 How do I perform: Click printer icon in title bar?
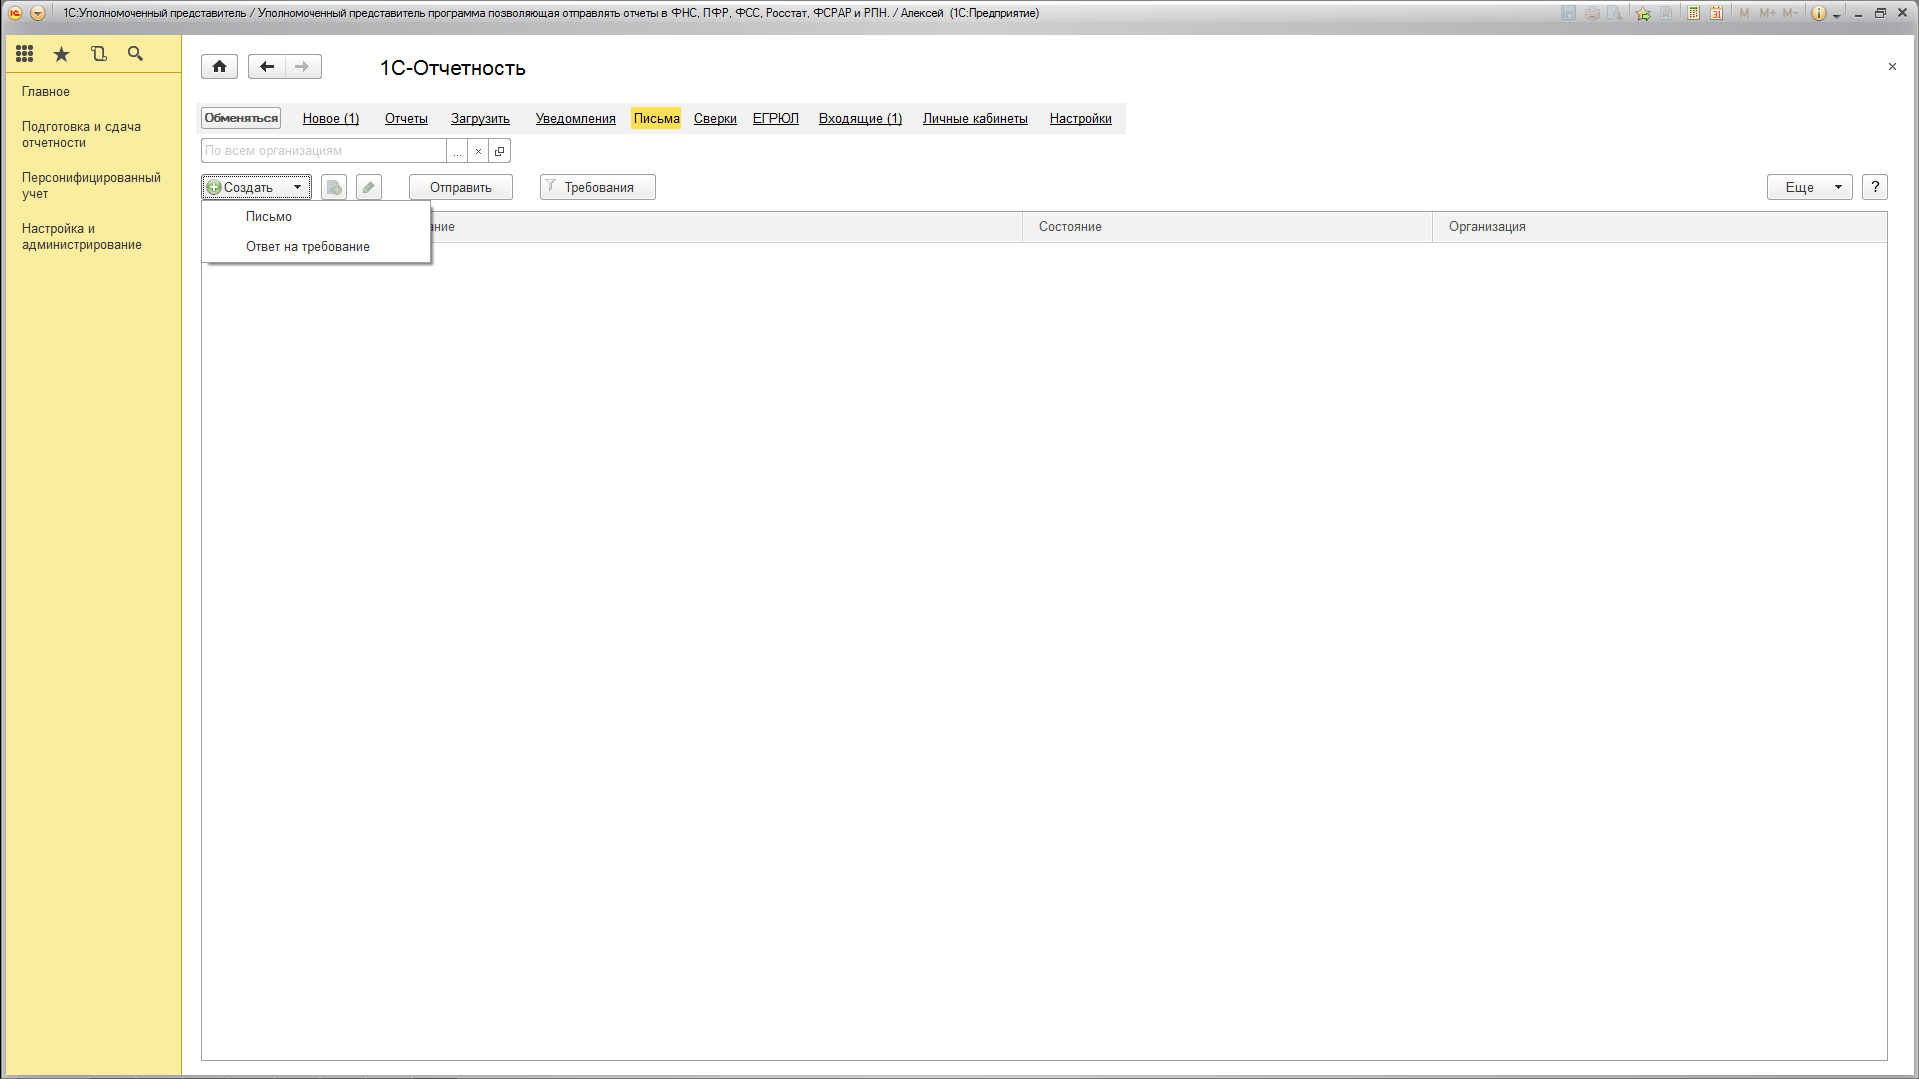click(x=1592, y=13)
